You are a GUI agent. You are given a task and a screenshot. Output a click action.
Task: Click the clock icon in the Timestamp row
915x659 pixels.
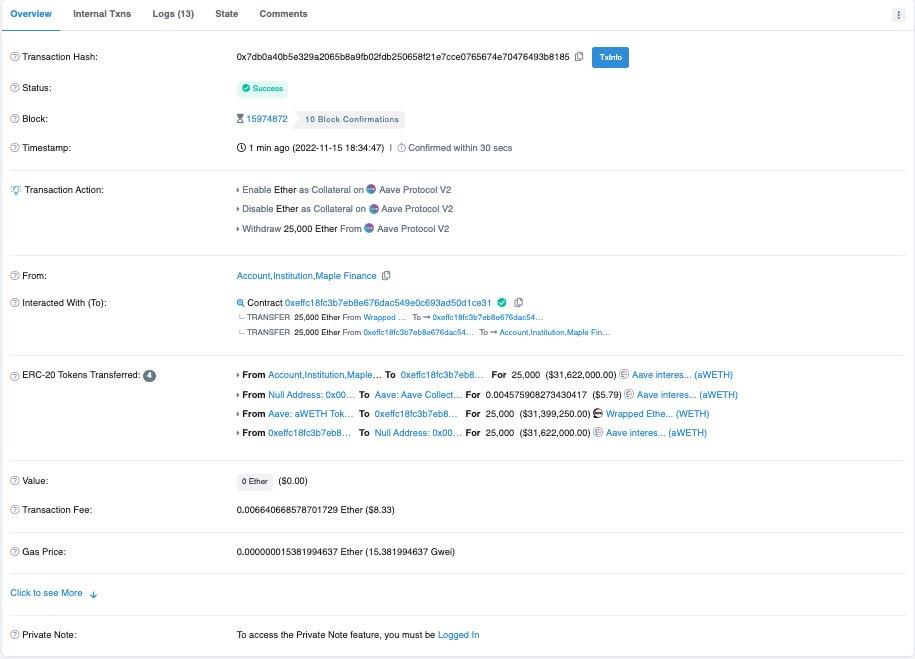pyautogui.click(x=241, y=148)
